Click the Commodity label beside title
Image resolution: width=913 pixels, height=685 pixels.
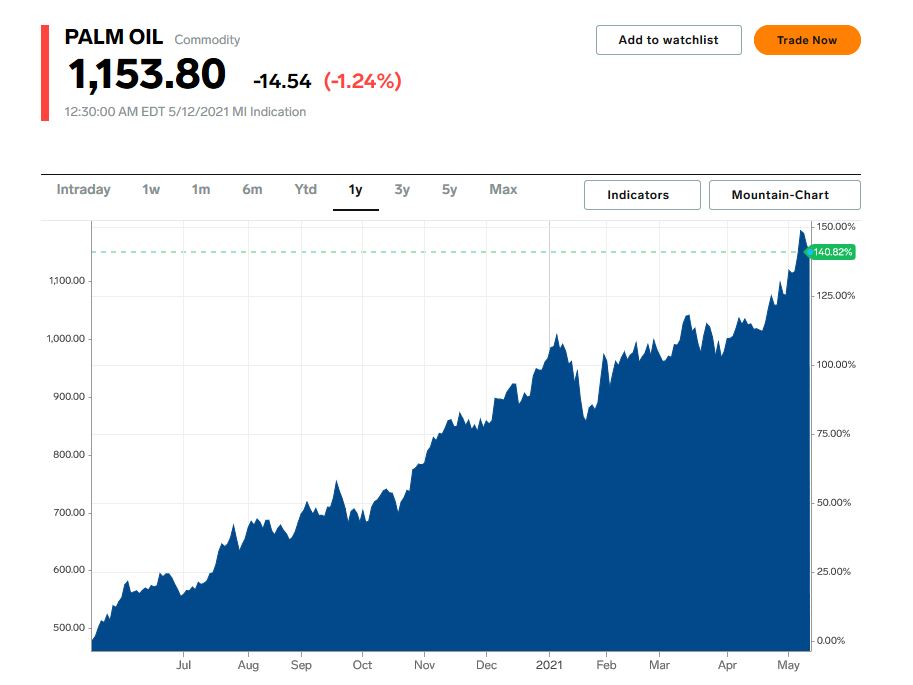[x=207, y=40]
